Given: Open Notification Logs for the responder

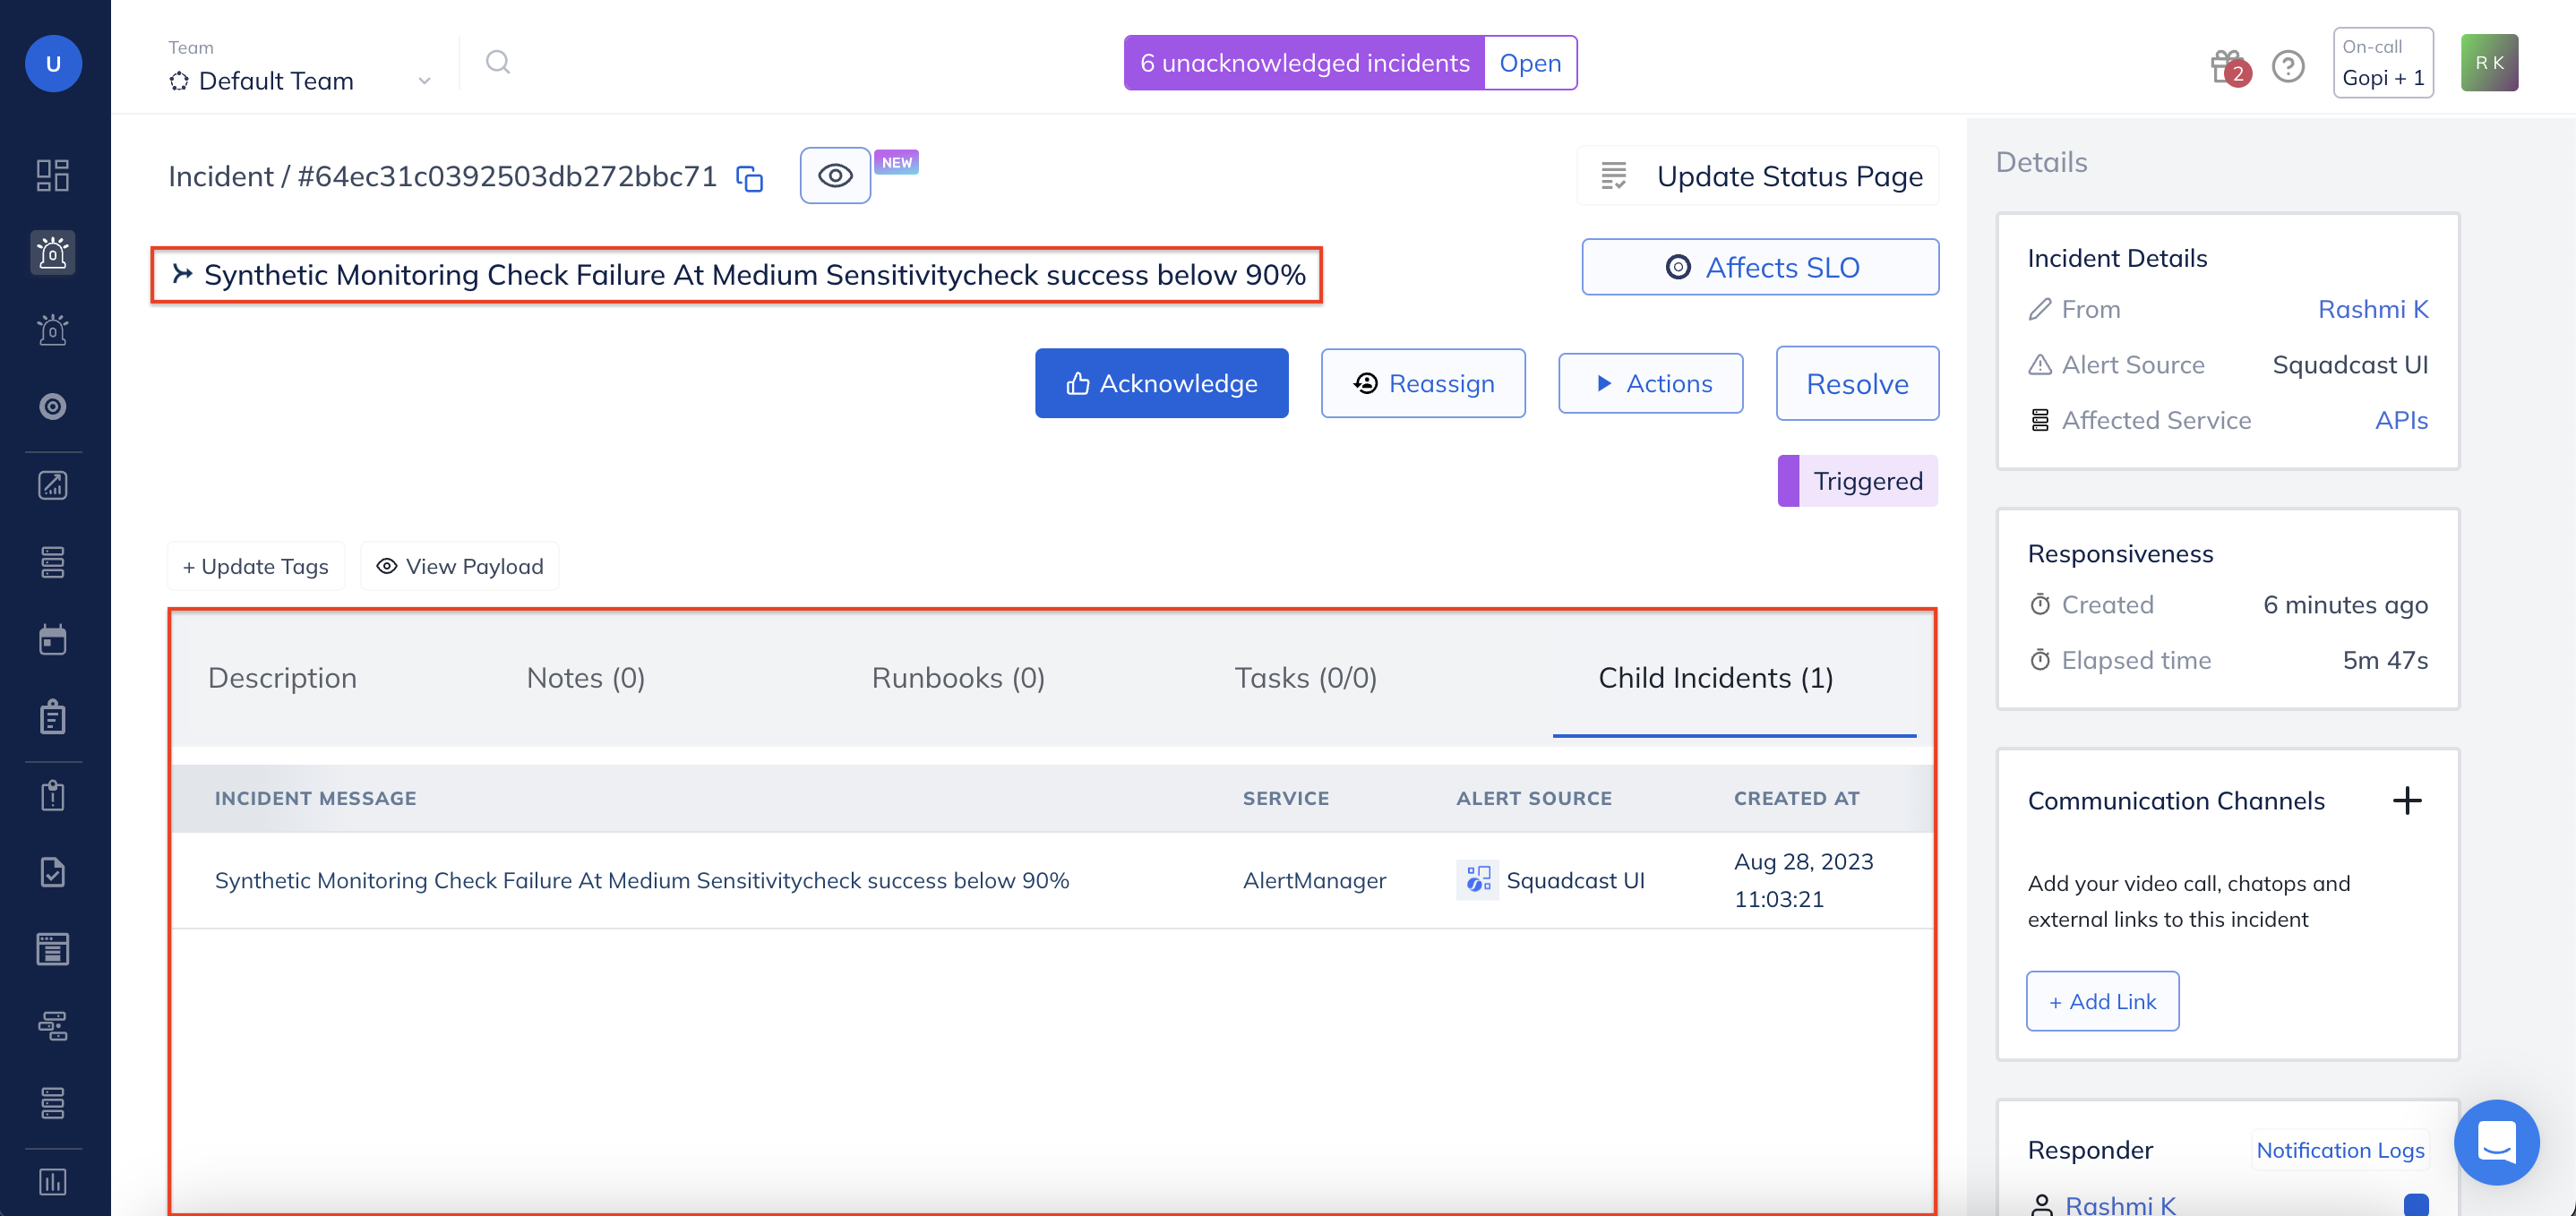Looking at the screenshot, I should (x=2340, y=1150).
